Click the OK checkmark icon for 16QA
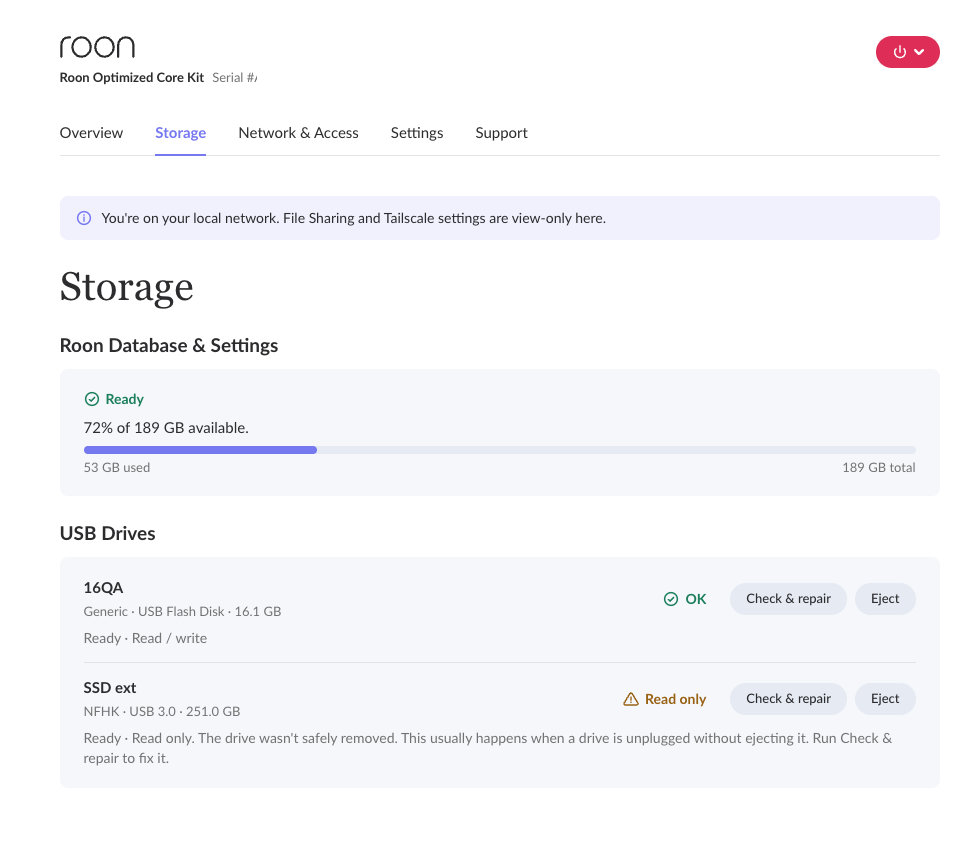 coord(670,599)
